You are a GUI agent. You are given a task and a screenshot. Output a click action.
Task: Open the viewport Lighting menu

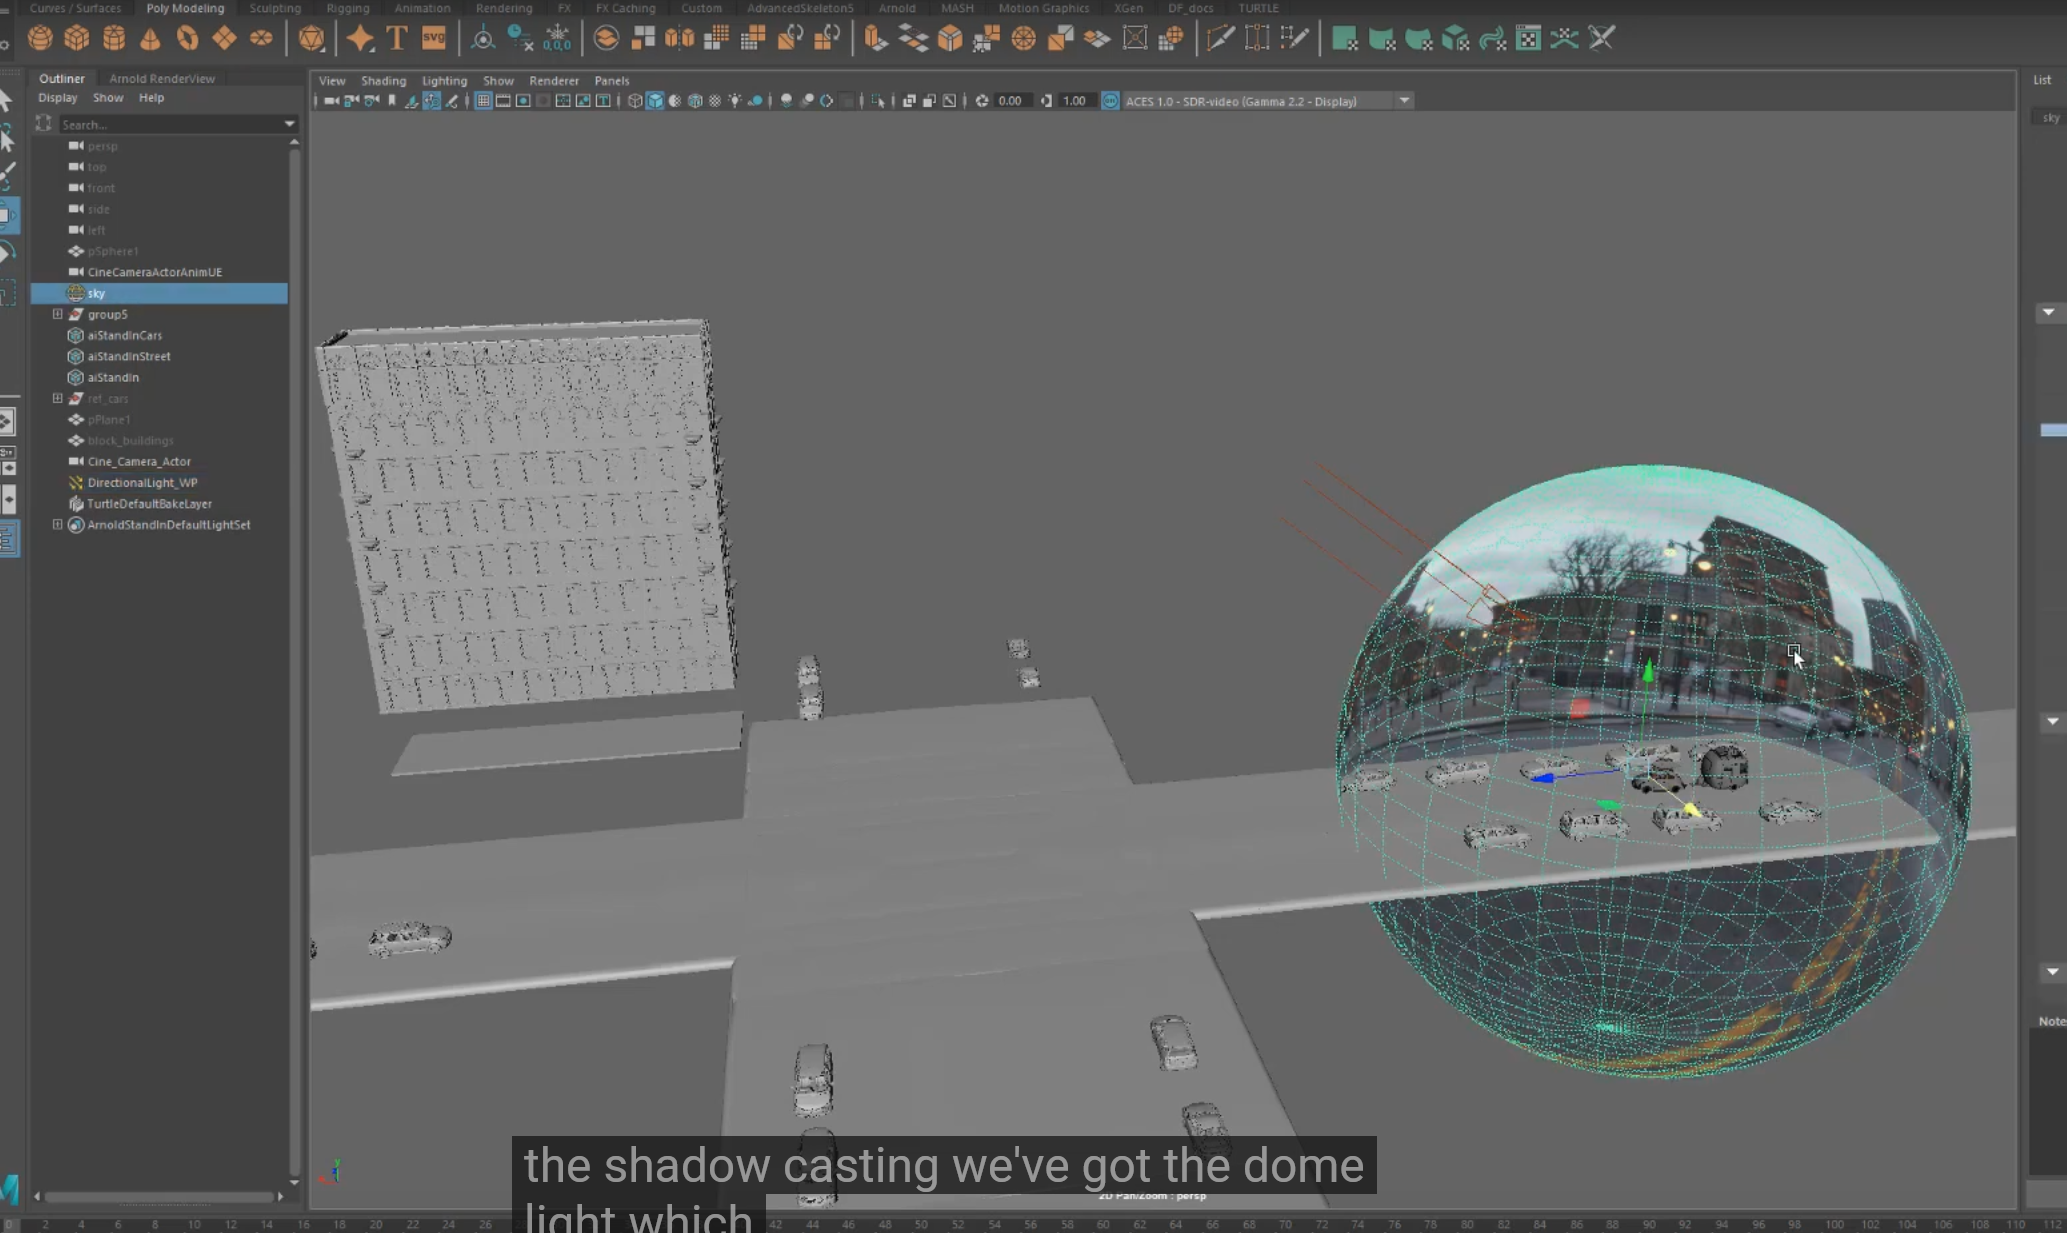[444, 81]
